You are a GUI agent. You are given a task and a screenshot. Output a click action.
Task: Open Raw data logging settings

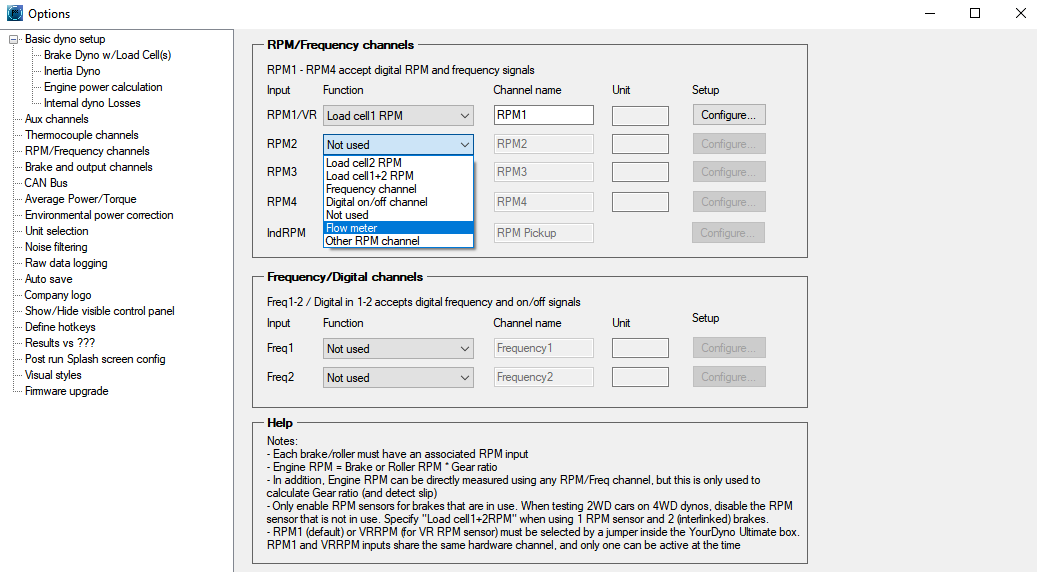coord(66,263)
